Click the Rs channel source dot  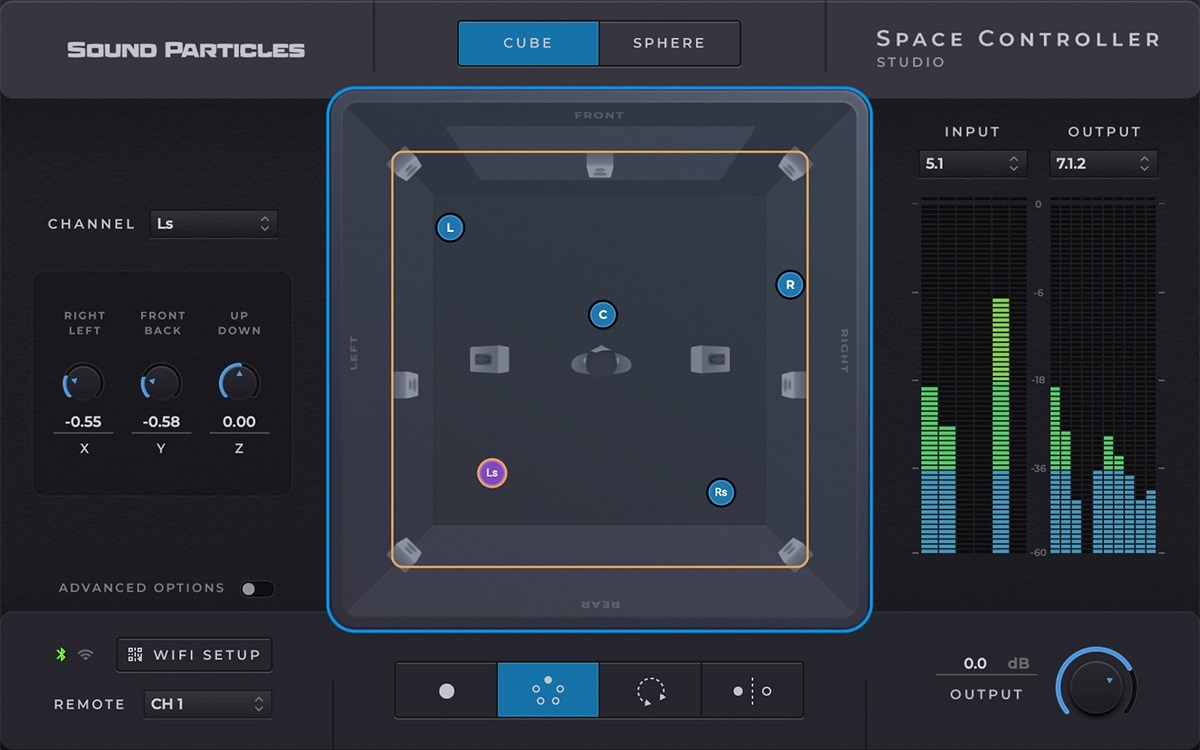(721, 492)
